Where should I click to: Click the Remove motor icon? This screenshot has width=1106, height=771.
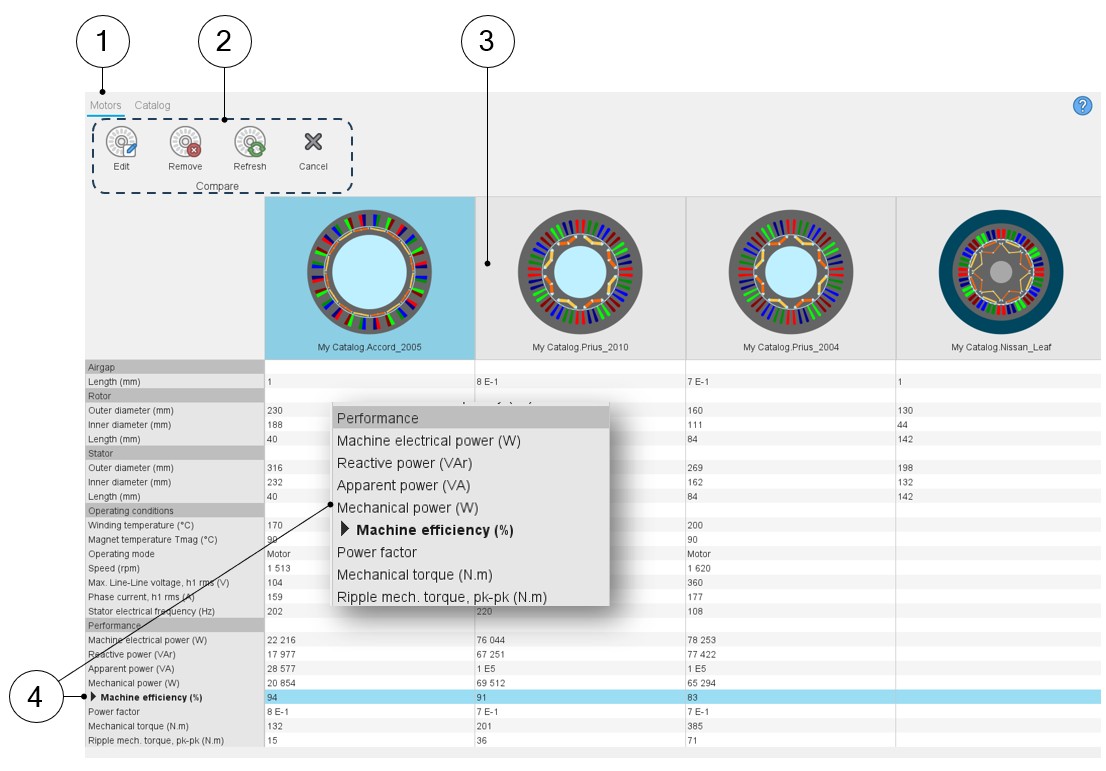[185, 143]
